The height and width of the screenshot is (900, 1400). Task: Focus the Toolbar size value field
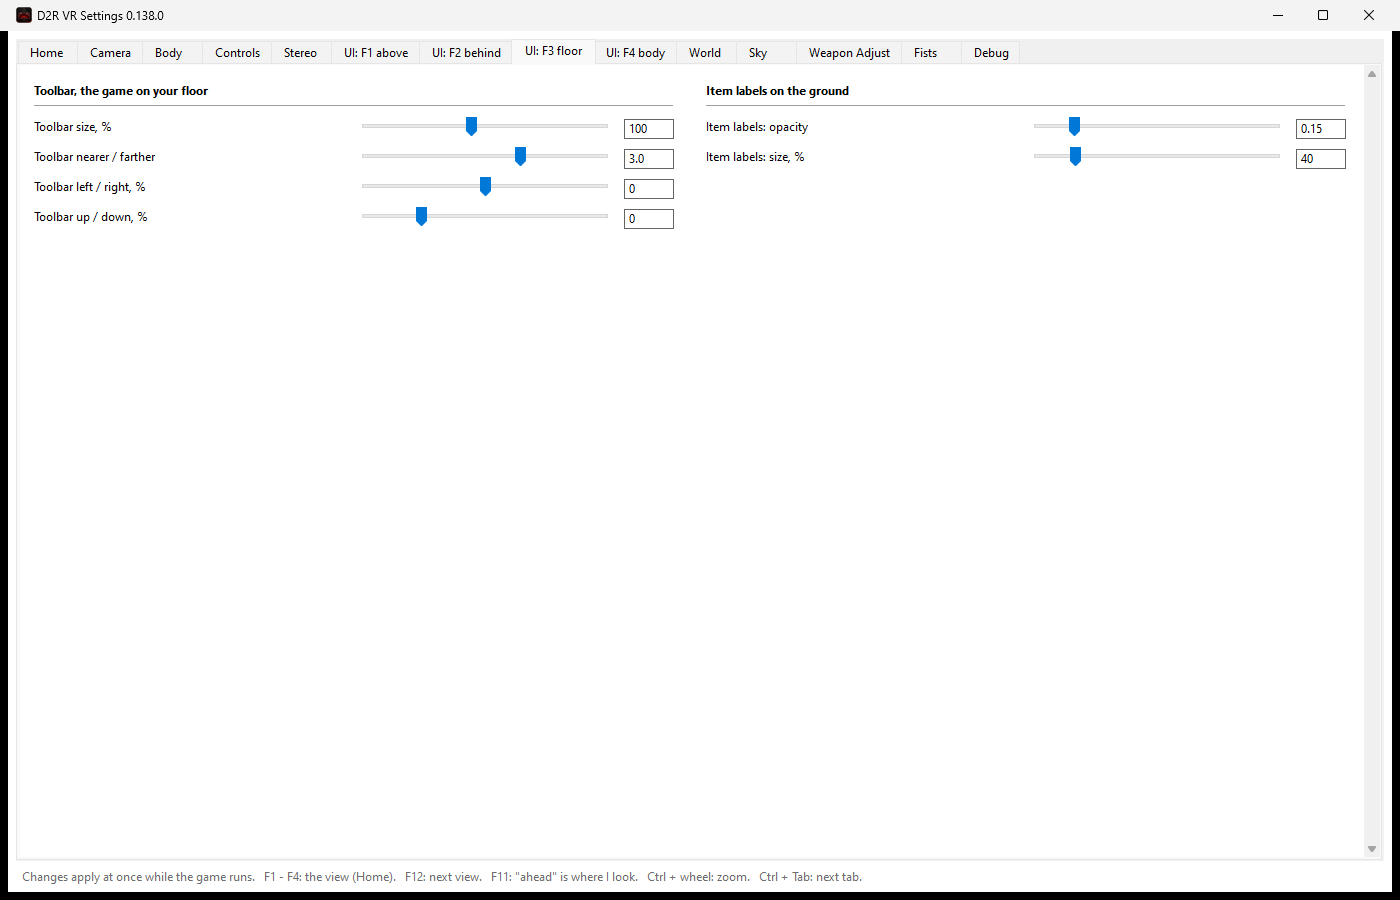pos(649,129)
